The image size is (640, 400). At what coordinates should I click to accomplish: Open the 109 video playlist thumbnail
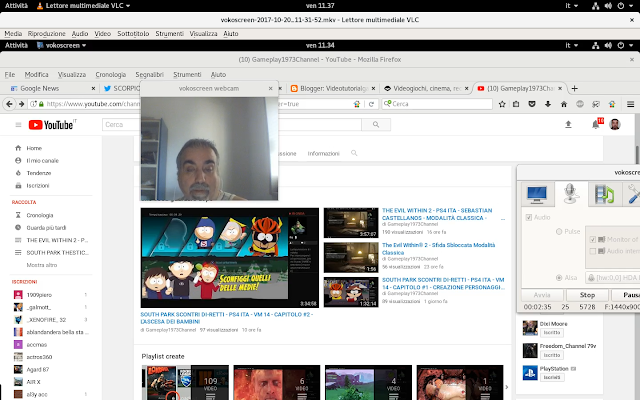tap(185, 382)
